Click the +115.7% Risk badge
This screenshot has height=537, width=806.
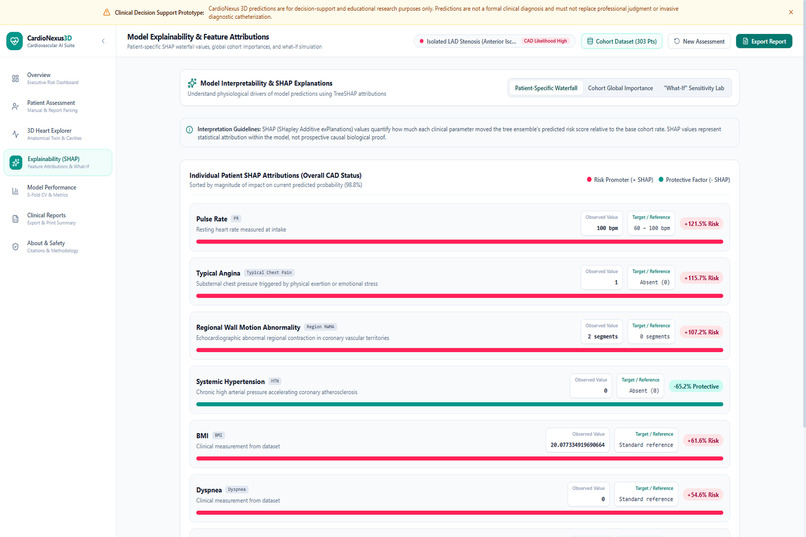(702, 278)
